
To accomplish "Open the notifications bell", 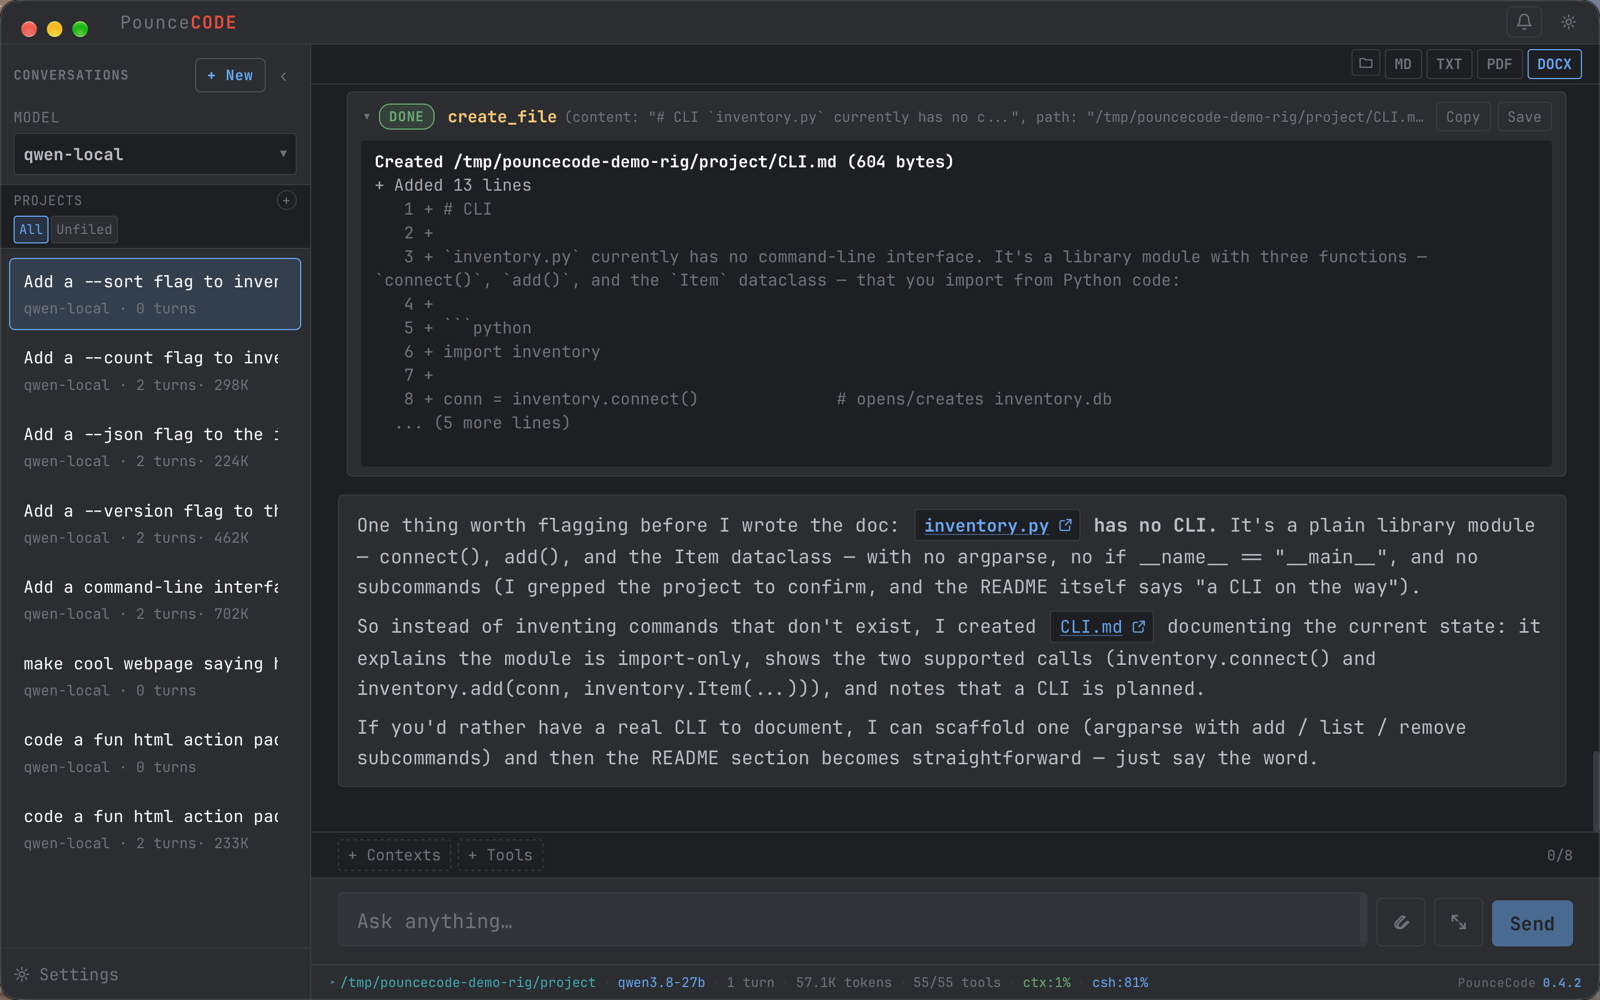I will tap(1524, 22).
